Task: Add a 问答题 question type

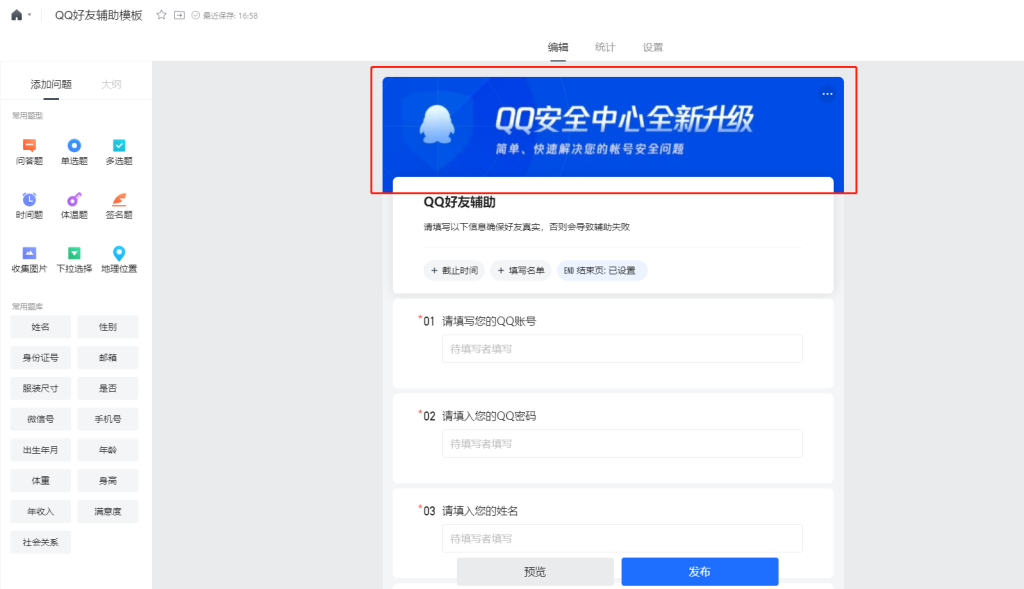Action: pyautogui.click(x=29, y=152)
